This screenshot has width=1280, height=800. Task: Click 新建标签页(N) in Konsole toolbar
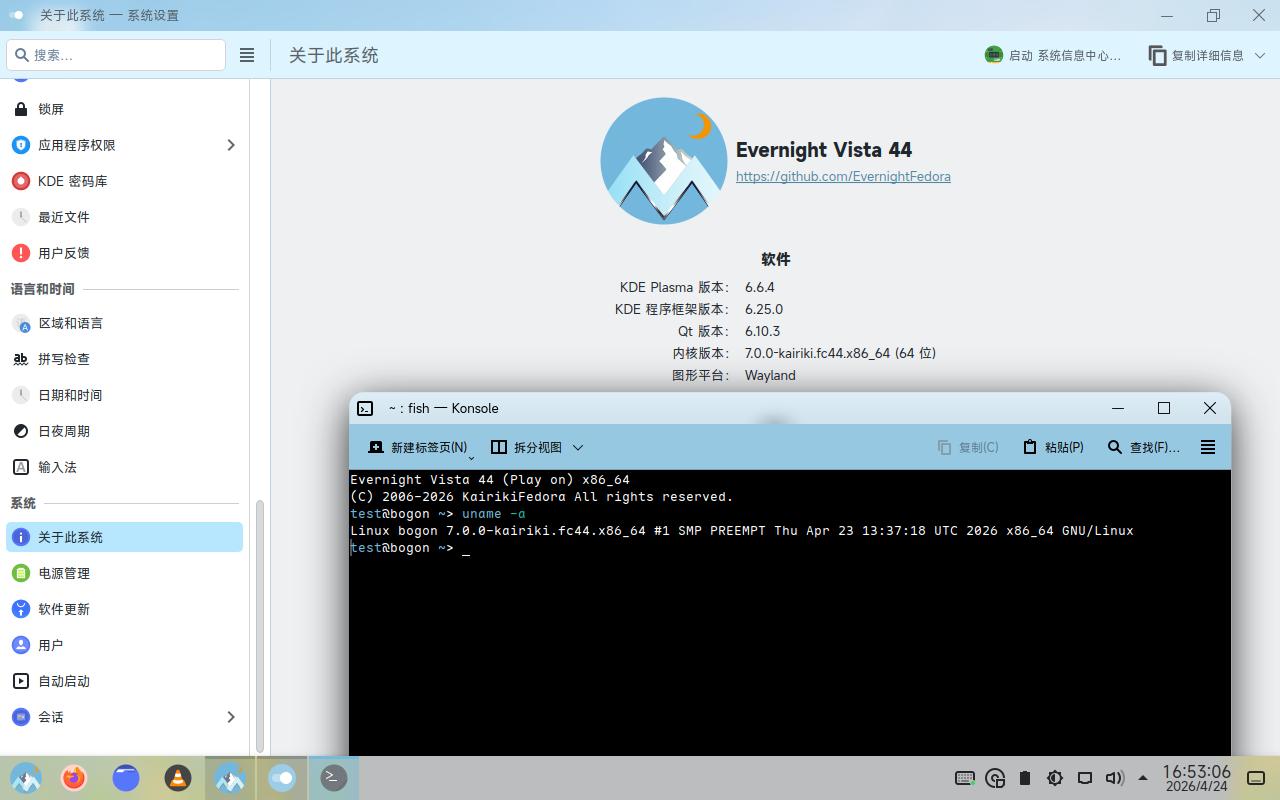417,447
